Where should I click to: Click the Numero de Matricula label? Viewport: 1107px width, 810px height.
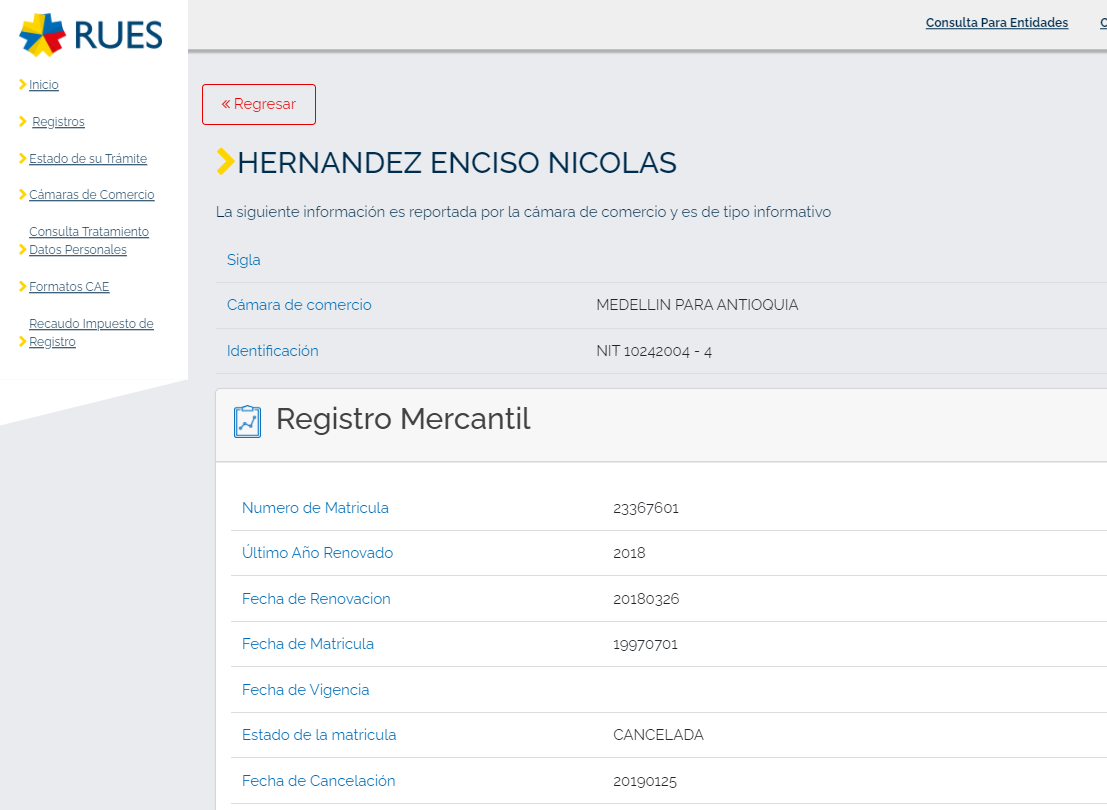[x=315, y=508]
